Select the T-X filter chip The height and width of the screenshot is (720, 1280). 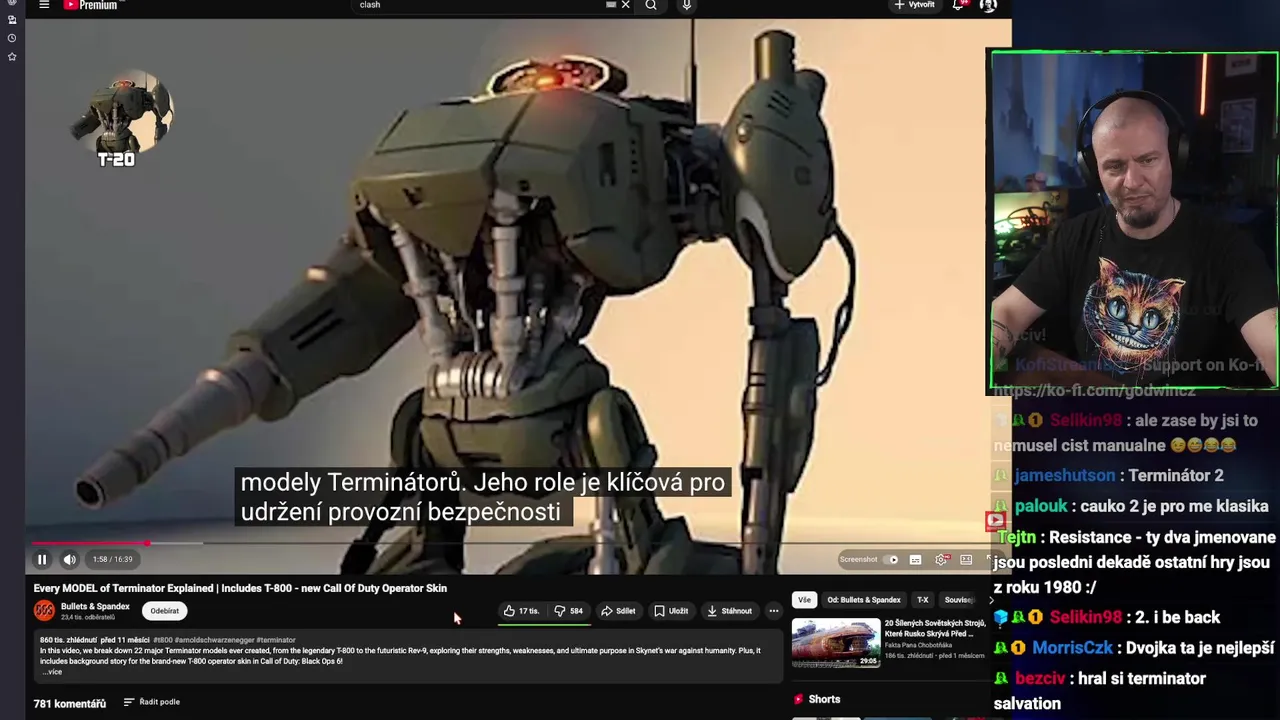tap(922, 600)
